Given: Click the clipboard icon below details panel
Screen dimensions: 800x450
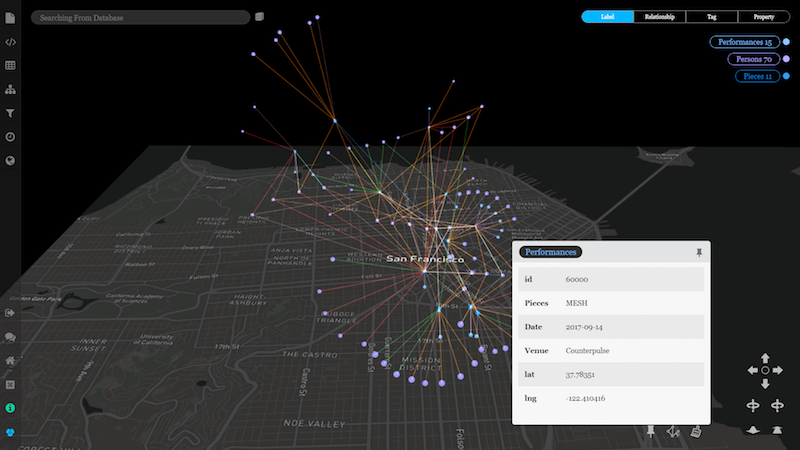Looking at the screenshot, I should coord(696,432).
